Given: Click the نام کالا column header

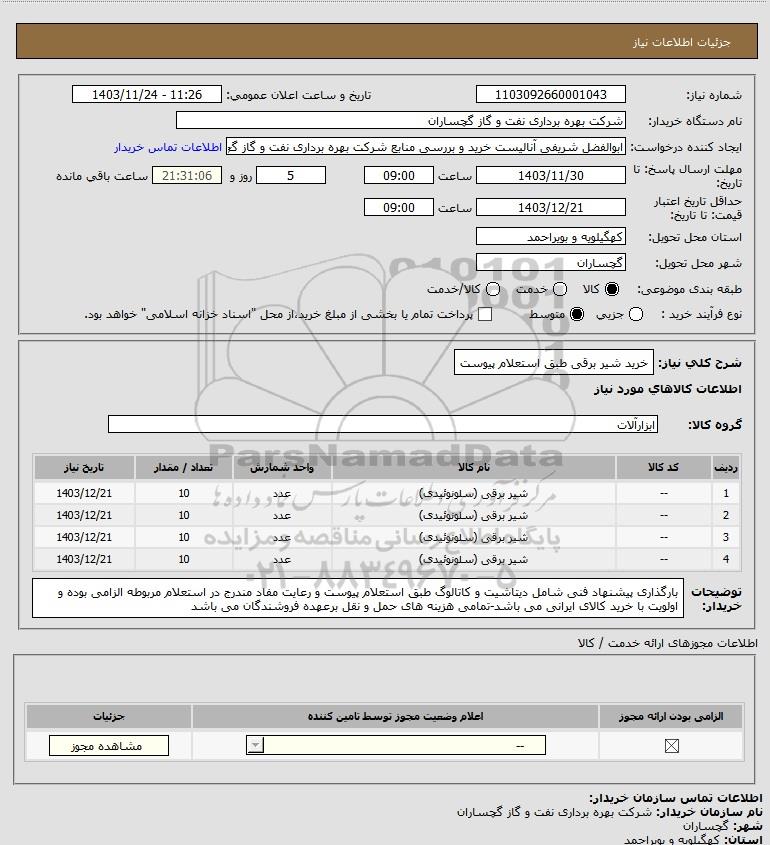Looking at the screenshot, I should (474, 467).
